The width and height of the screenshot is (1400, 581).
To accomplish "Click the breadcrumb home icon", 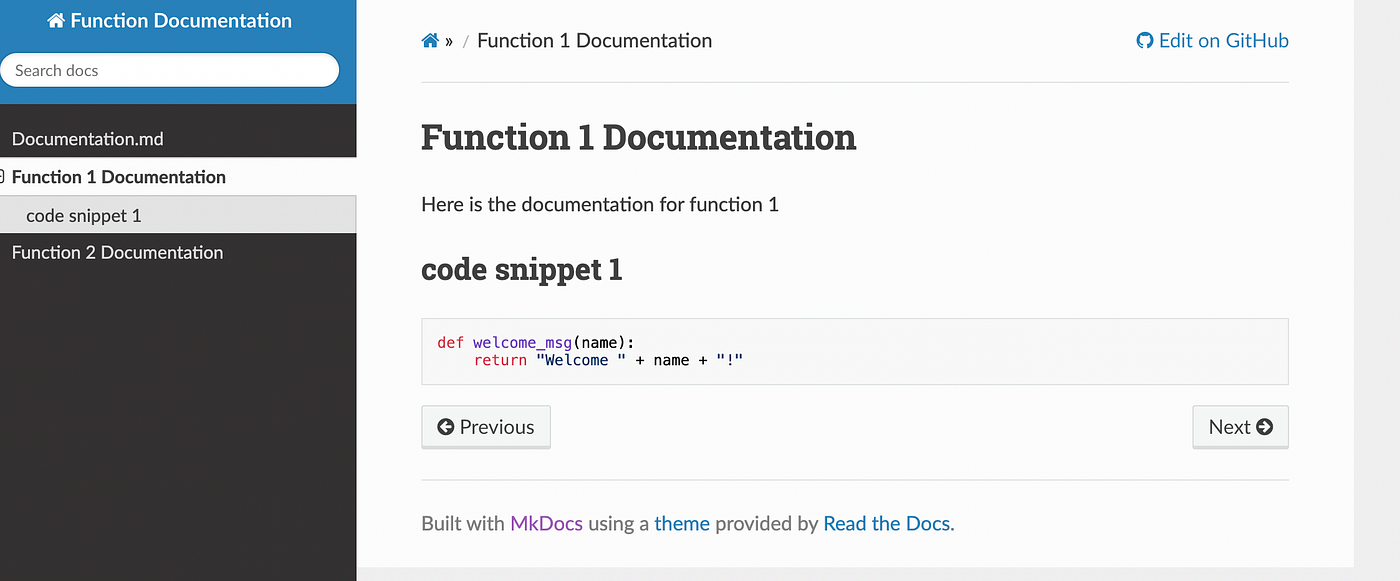I will coord(430,41).
